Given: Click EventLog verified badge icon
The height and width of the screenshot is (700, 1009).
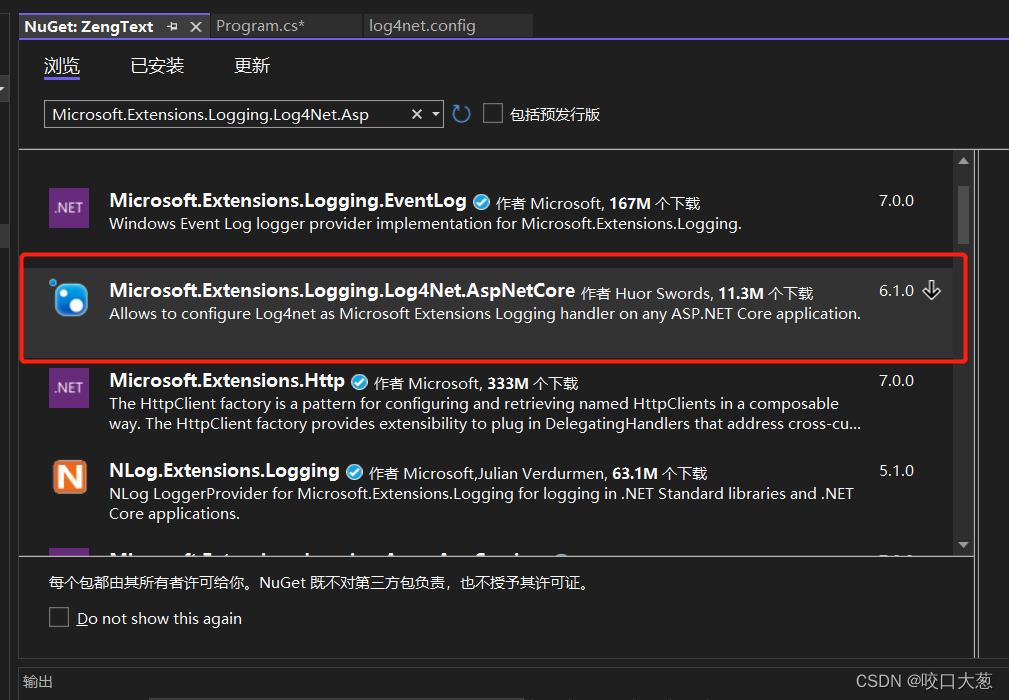Looking at the screenshot, I should click(x=481, y=202).
